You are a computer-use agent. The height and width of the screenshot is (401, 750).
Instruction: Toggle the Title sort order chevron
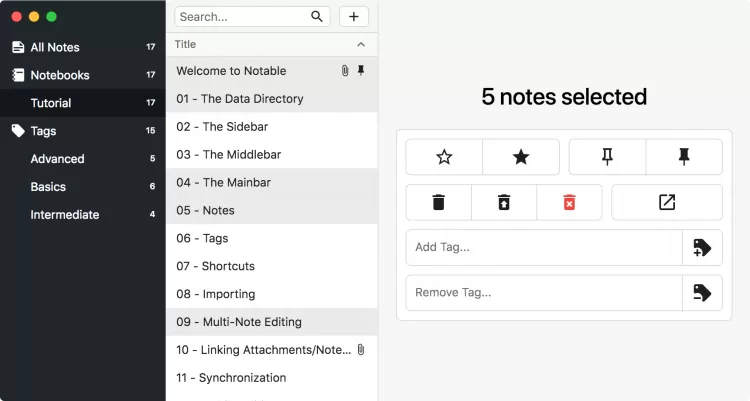click(x=361, y=45)
